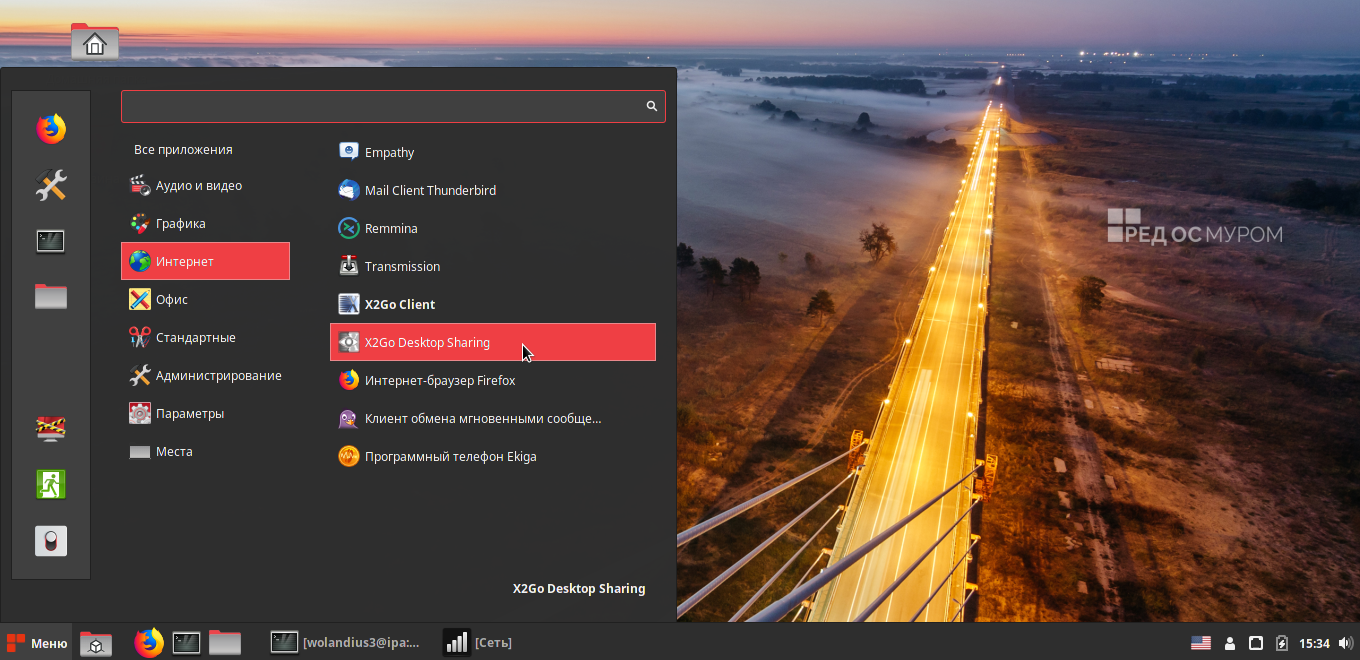This screenshot has width=1360, height=660.
Task: Open Mail Client Thunderbird
Action: pyautogui.click(x=430, y=190)
